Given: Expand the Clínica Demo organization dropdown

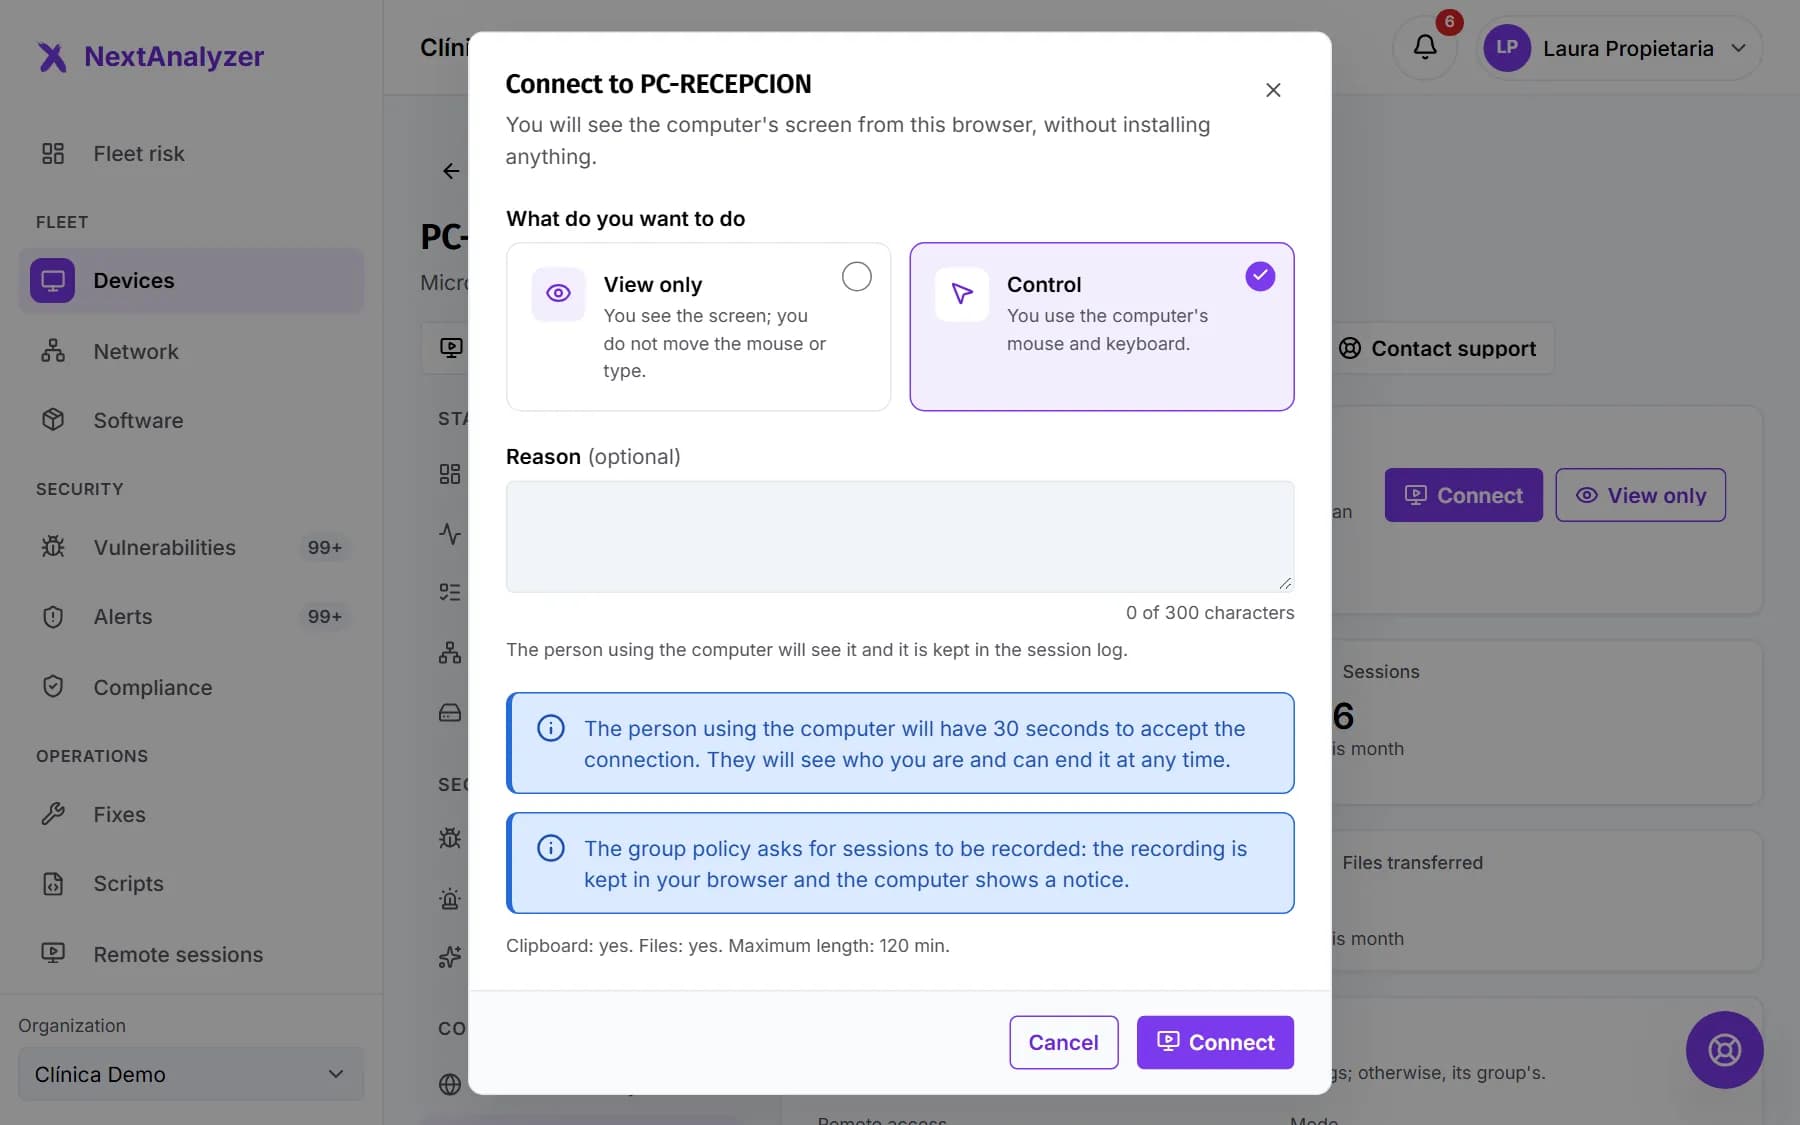Looking at the screenshot, I should click(191, 1074).
